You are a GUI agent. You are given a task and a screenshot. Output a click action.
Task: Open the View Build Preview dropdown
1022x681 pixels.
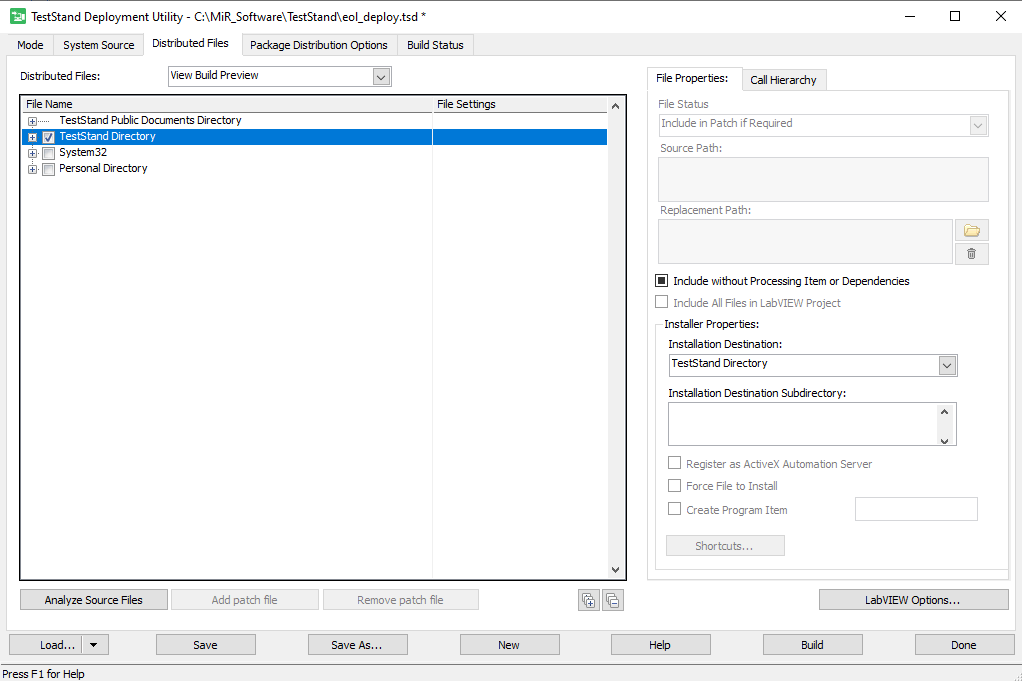pos(381,77)
